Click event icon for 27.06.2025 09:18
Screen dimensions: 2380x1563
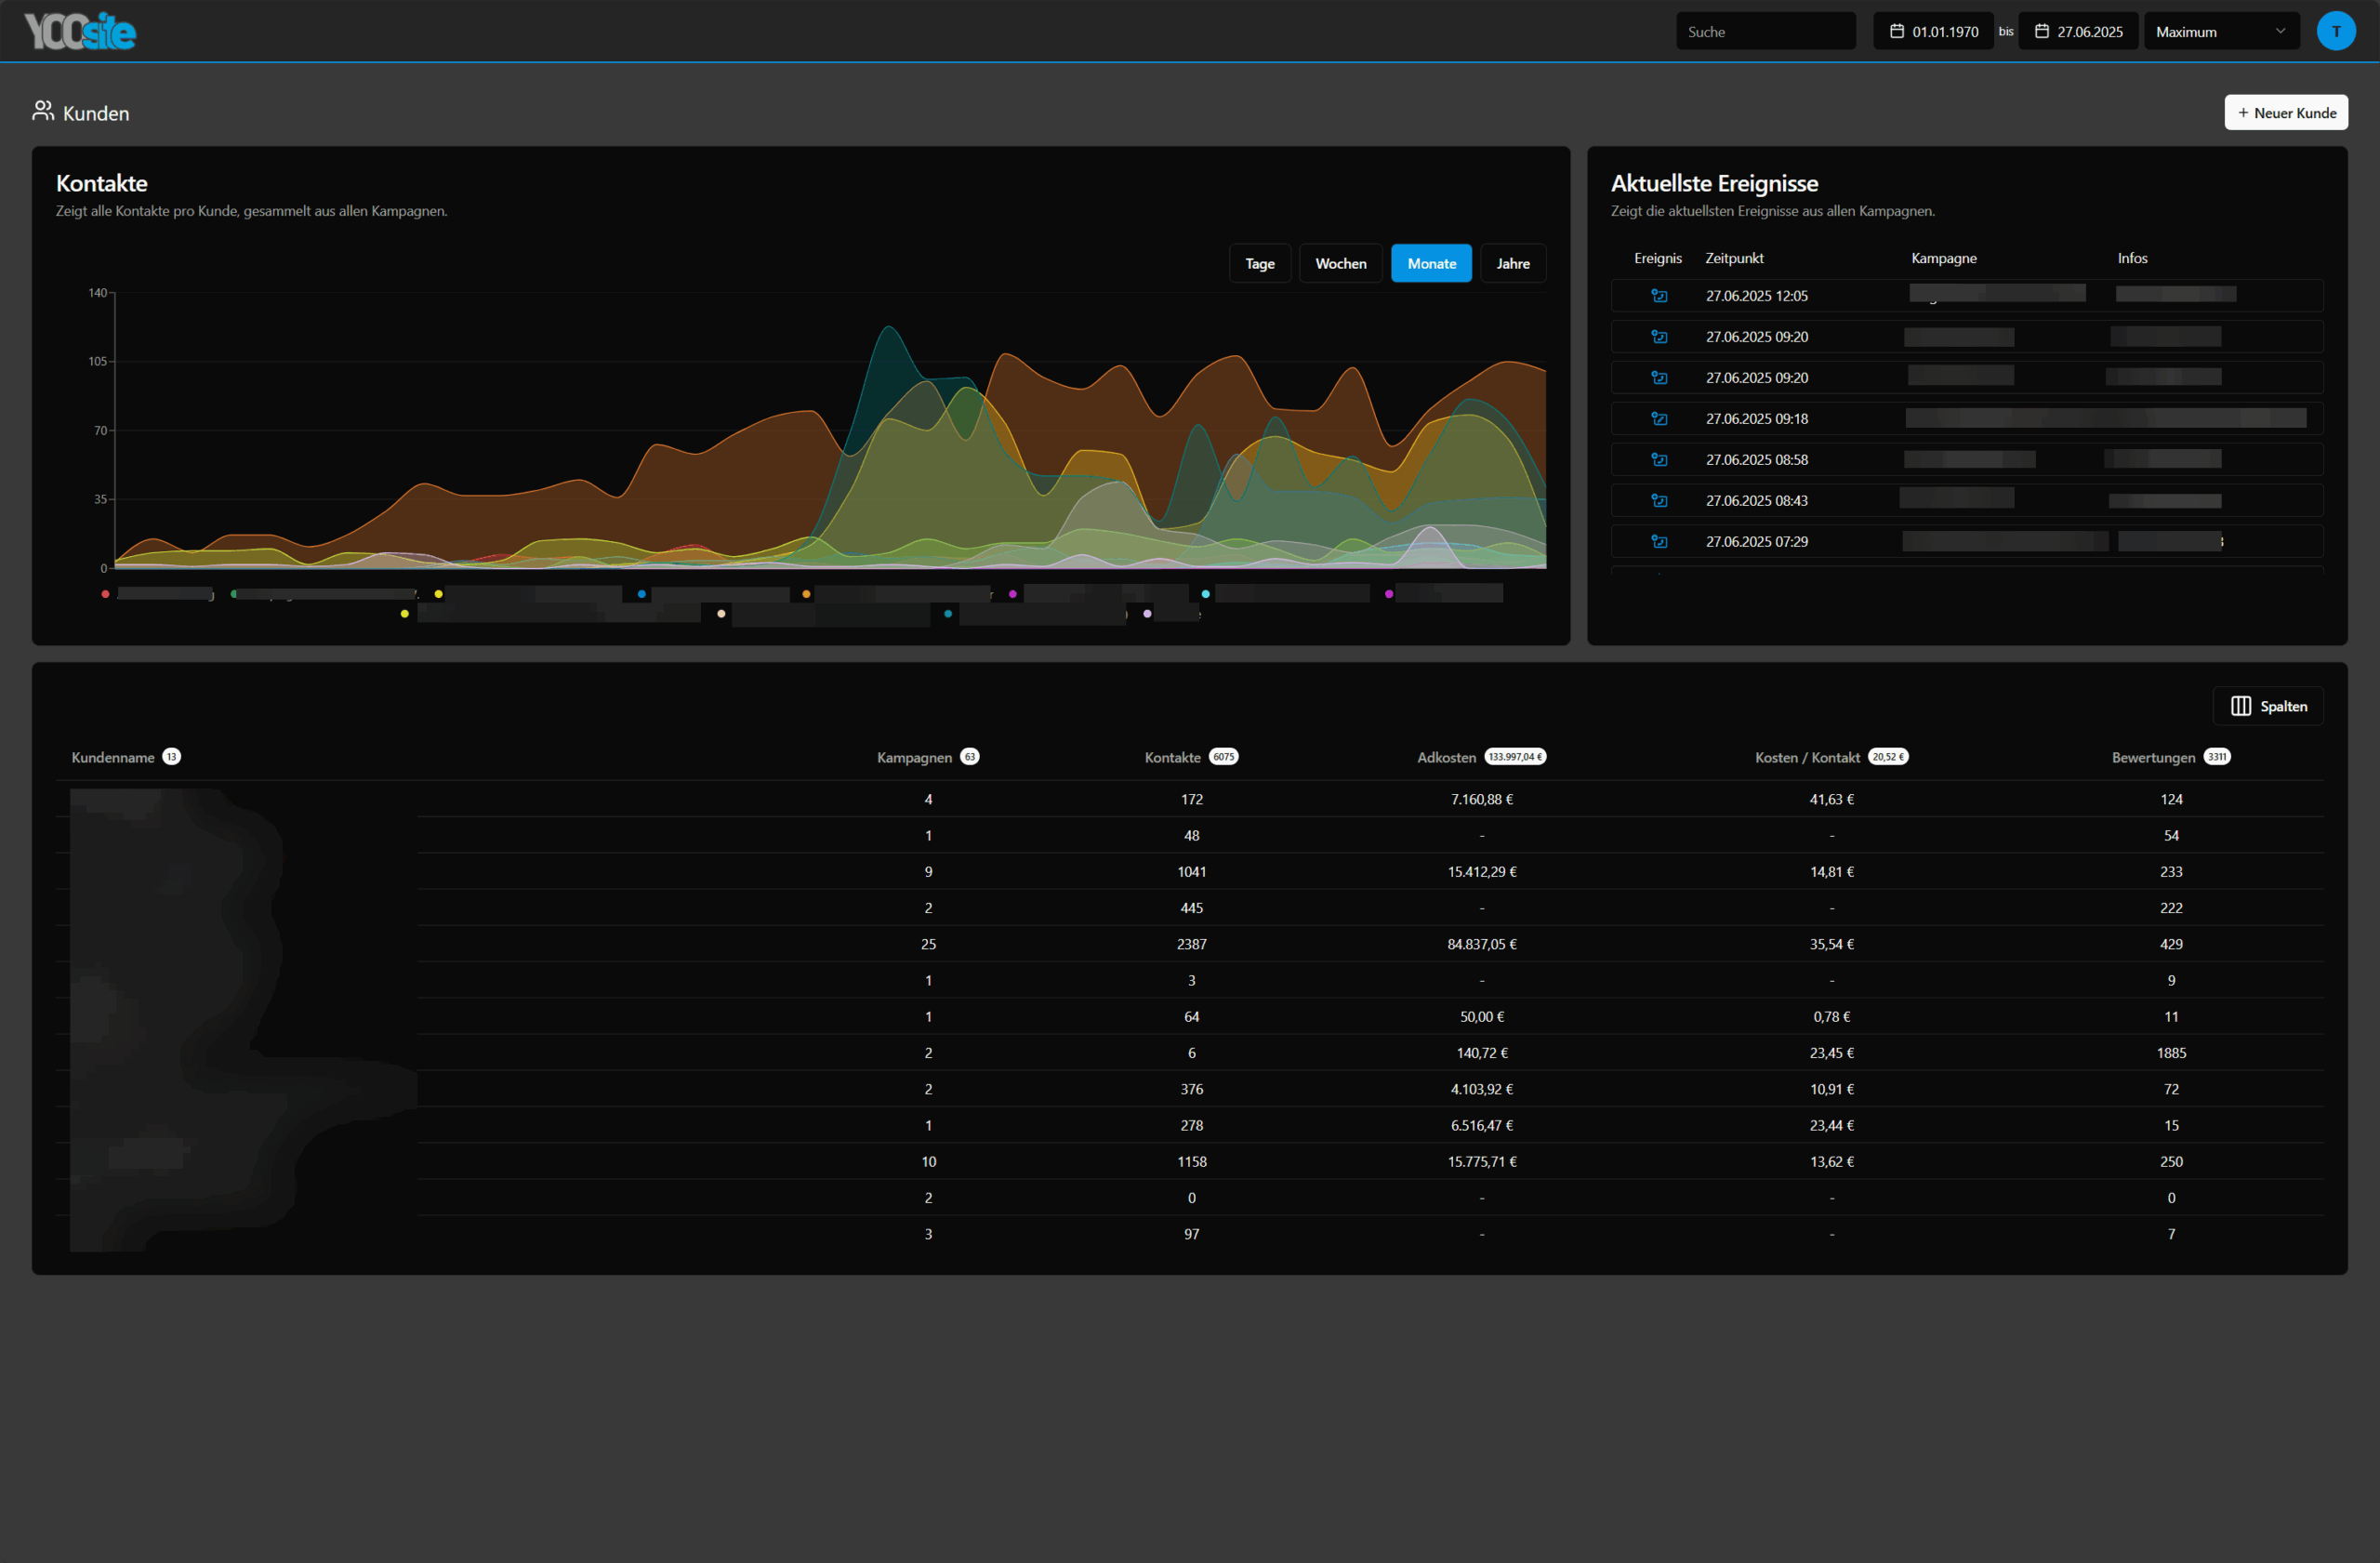[1659, 419]
